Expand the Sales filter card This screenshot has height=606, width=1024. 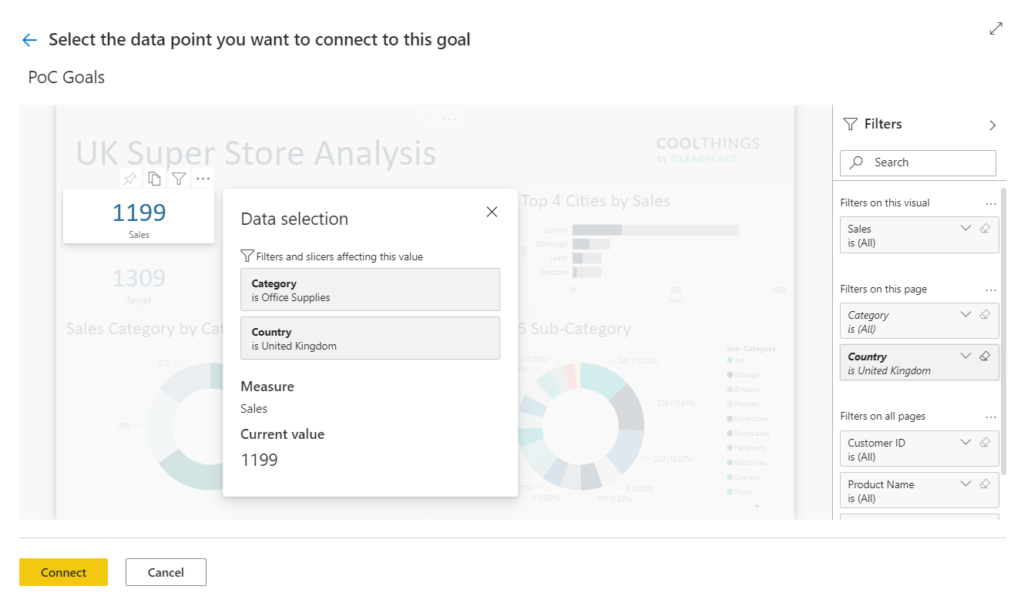coord(965,228)
